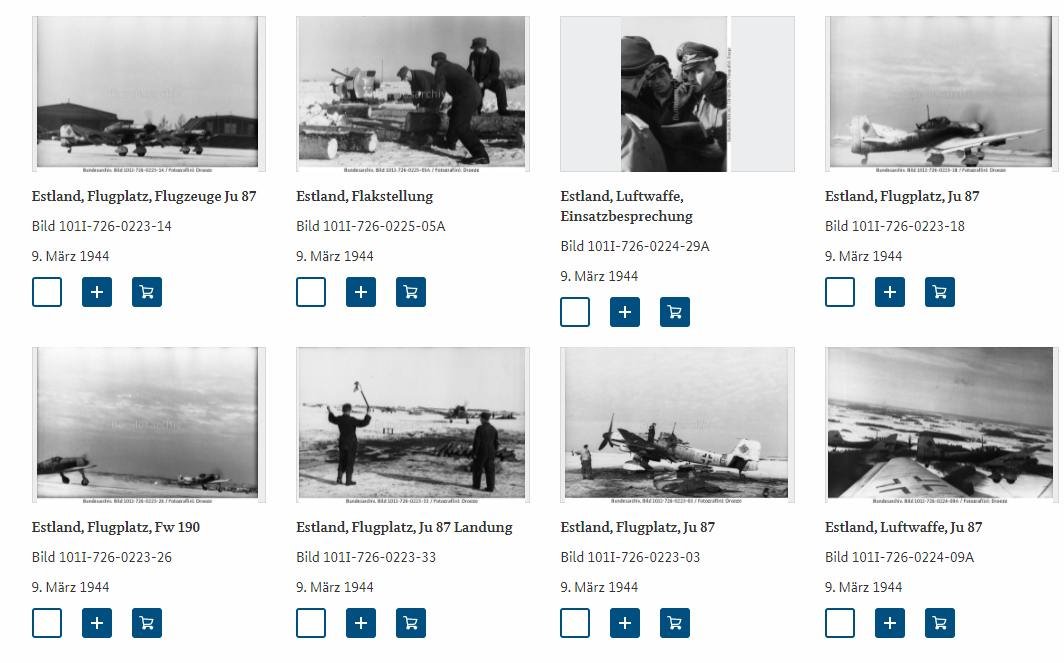Image resolution: width=1064 pixels, height=663 pixels.
Task: Add Bild 101I-726-0223-14 with the plus icon
Action: (97, 292)
